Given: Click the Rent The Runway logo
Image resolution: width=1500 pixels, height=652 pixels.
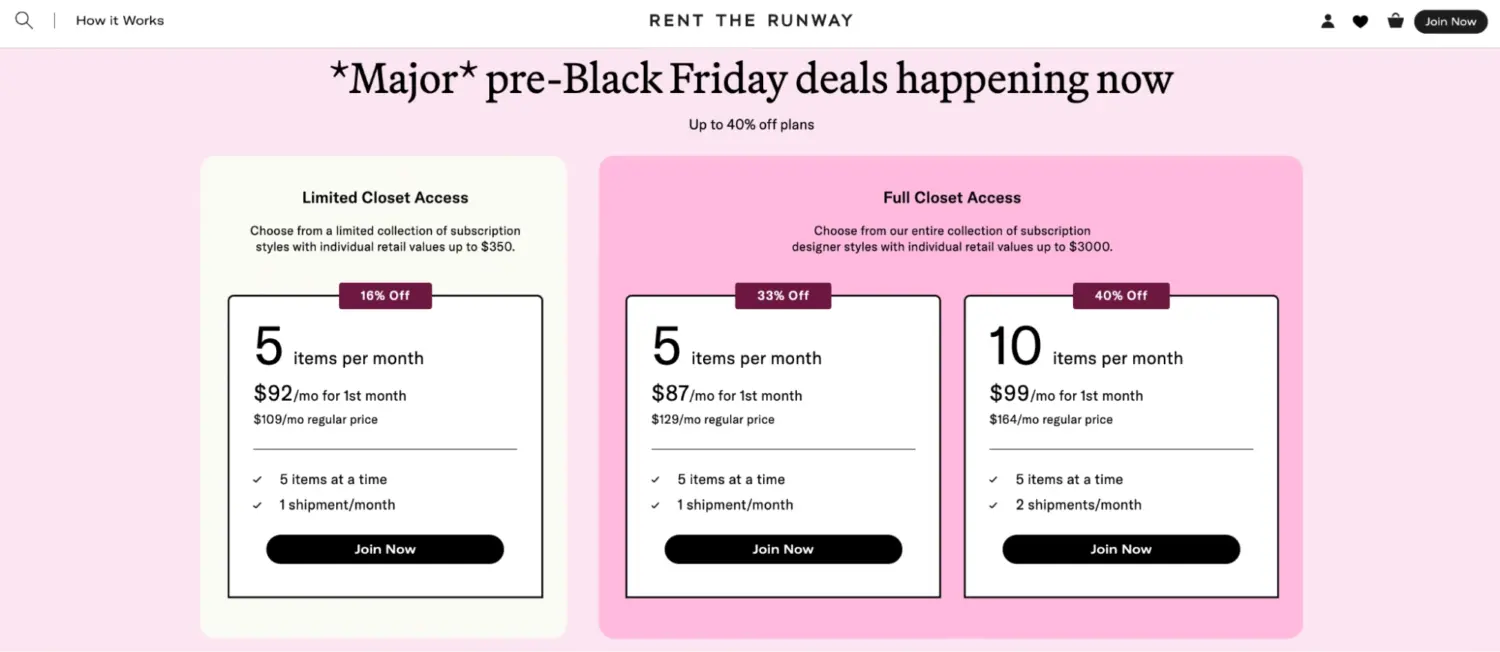Looking at the screenshot, I should [x=751, y=20].
